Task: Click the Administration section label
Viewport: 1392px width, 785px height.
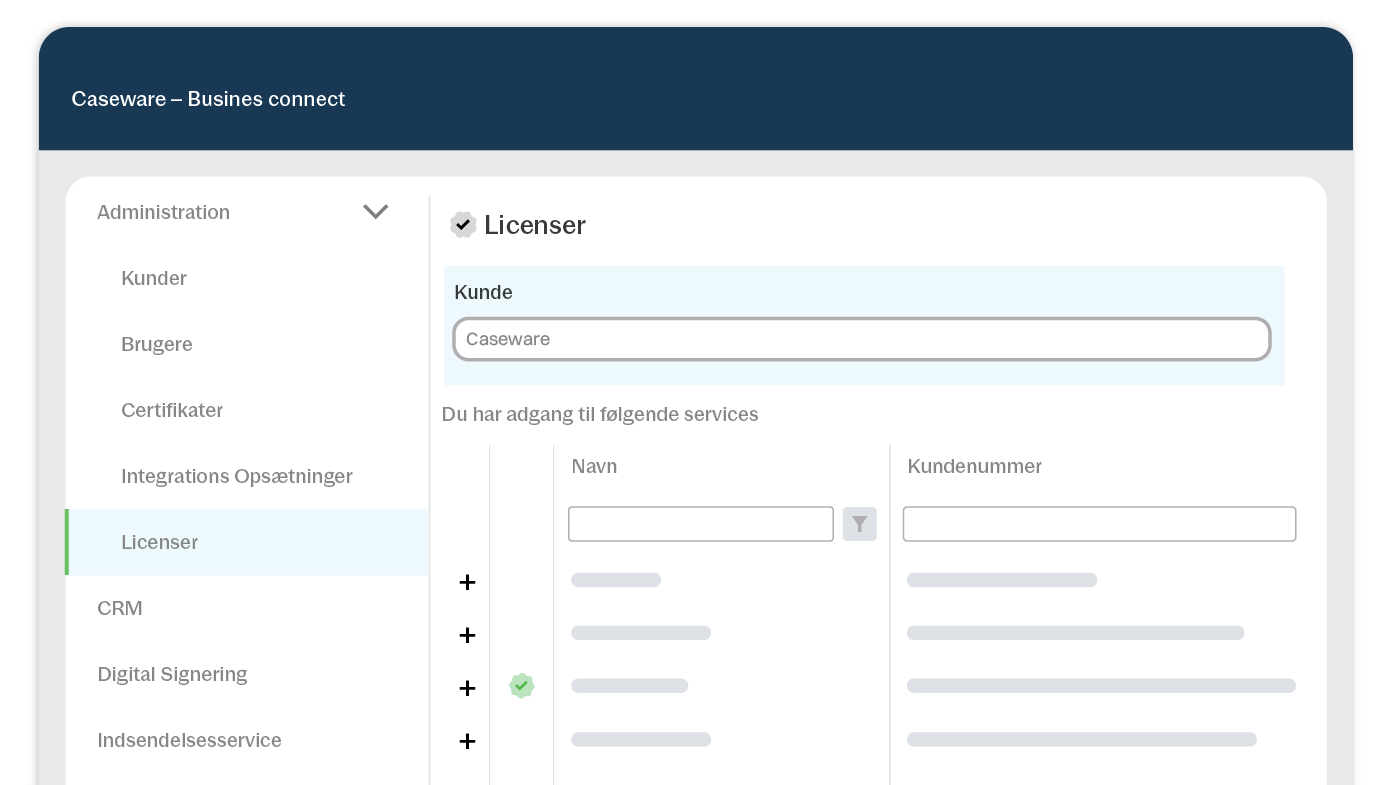Action: coord(163,212)
